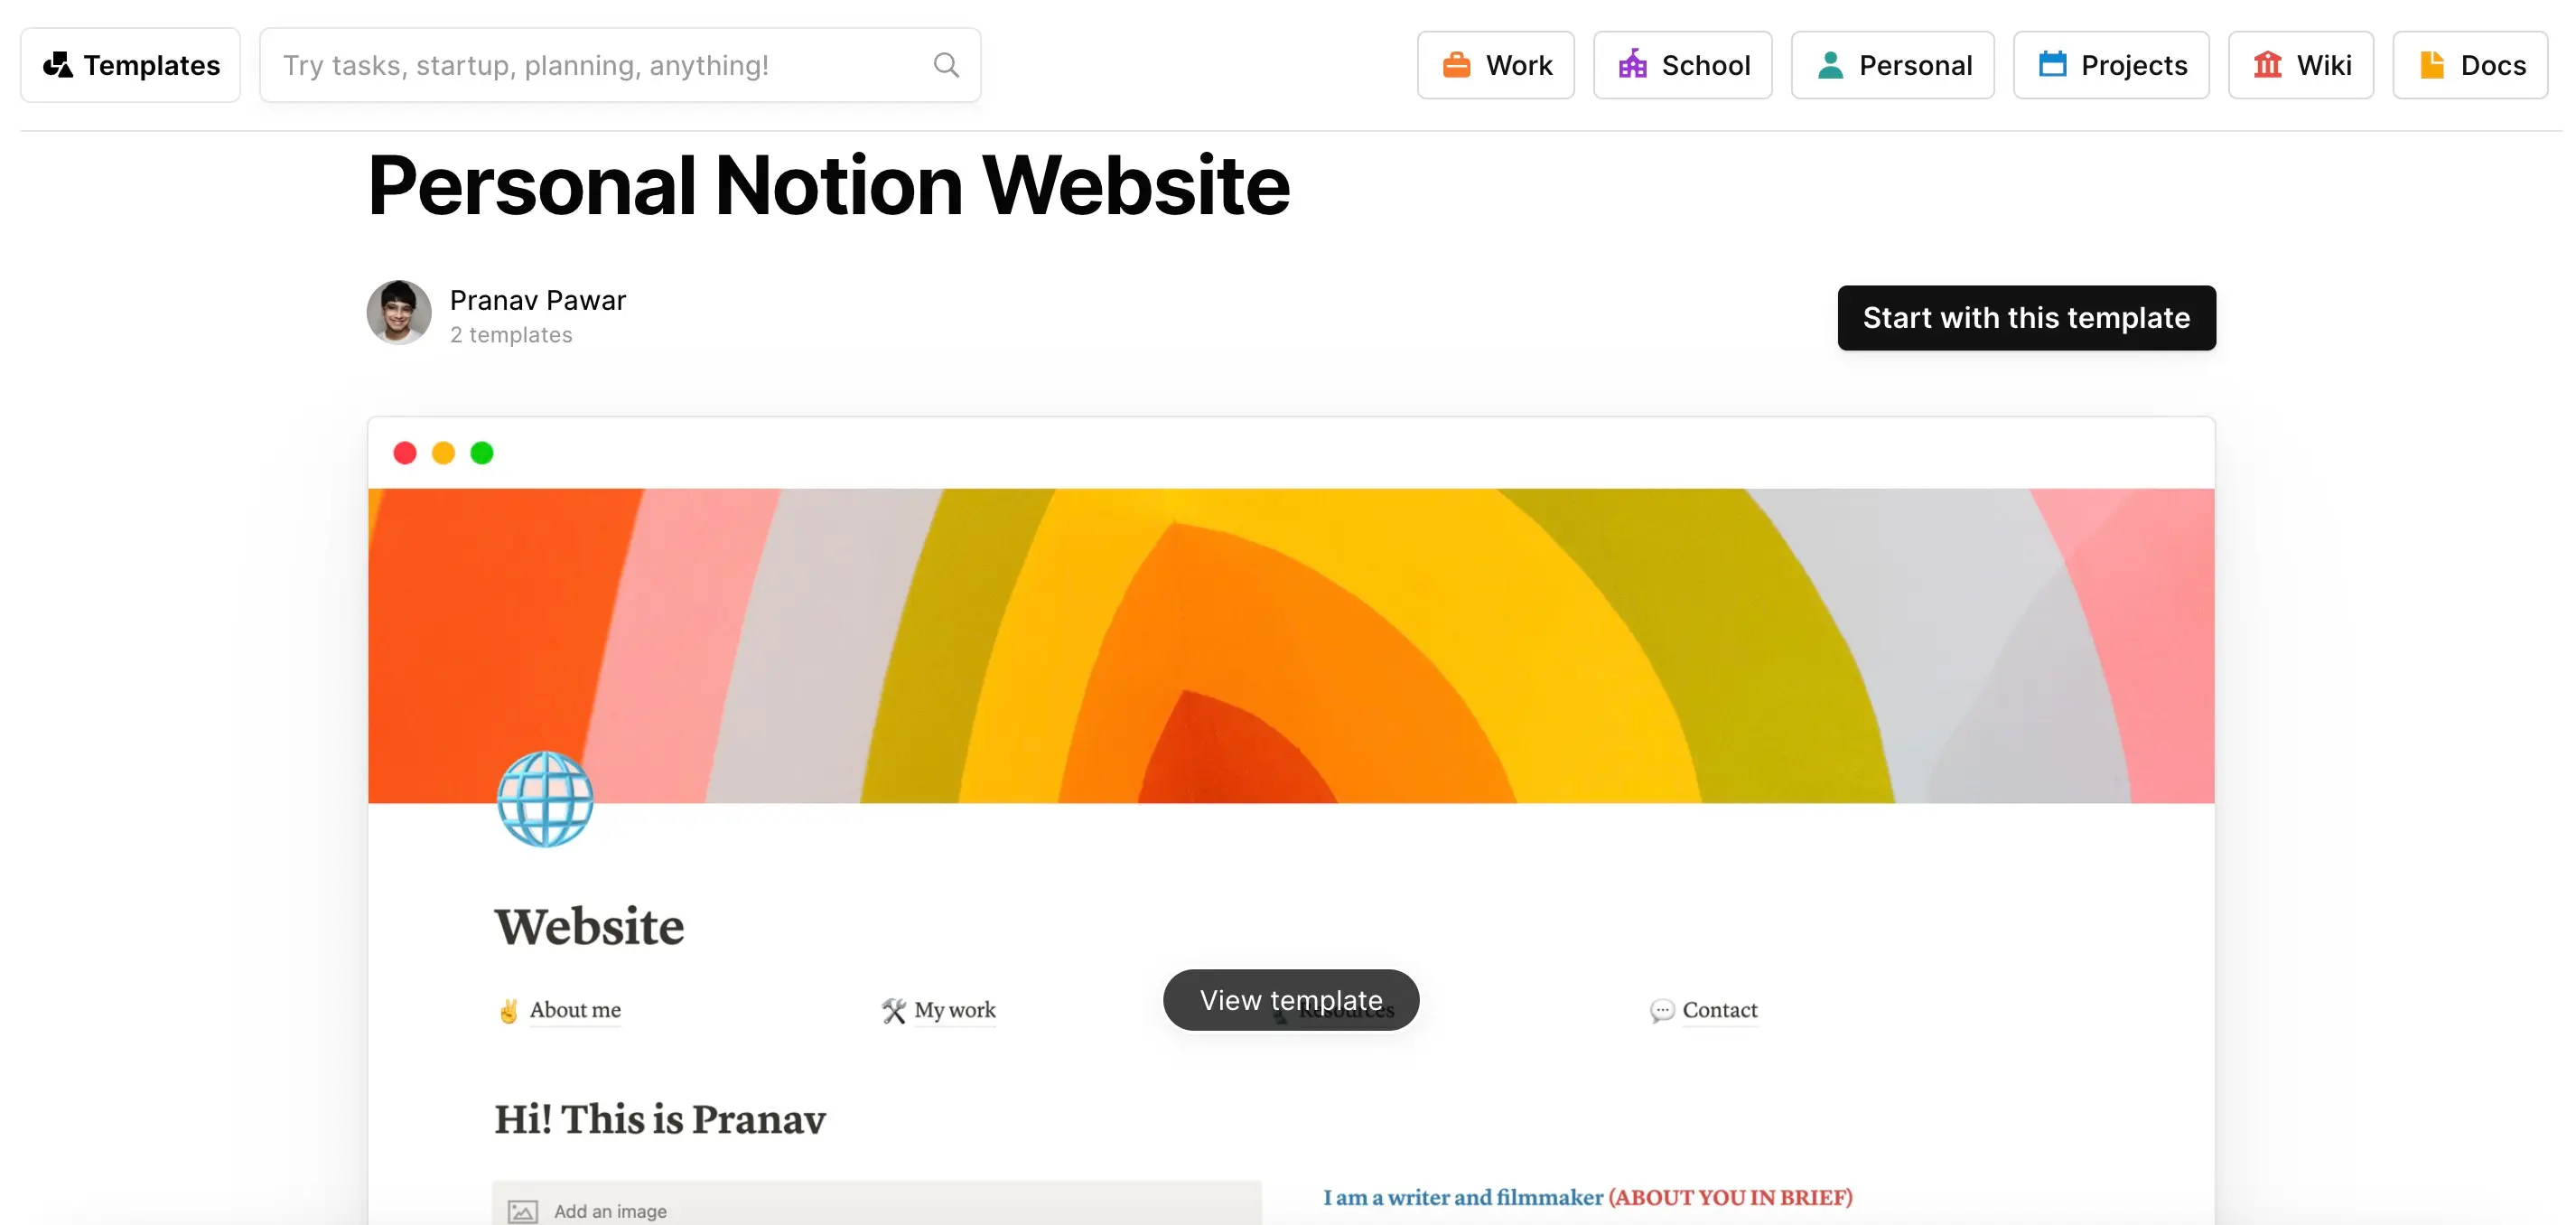Click the Templates logo icon
This screenshot has width=2576, height=1225.
click(59, 64)
